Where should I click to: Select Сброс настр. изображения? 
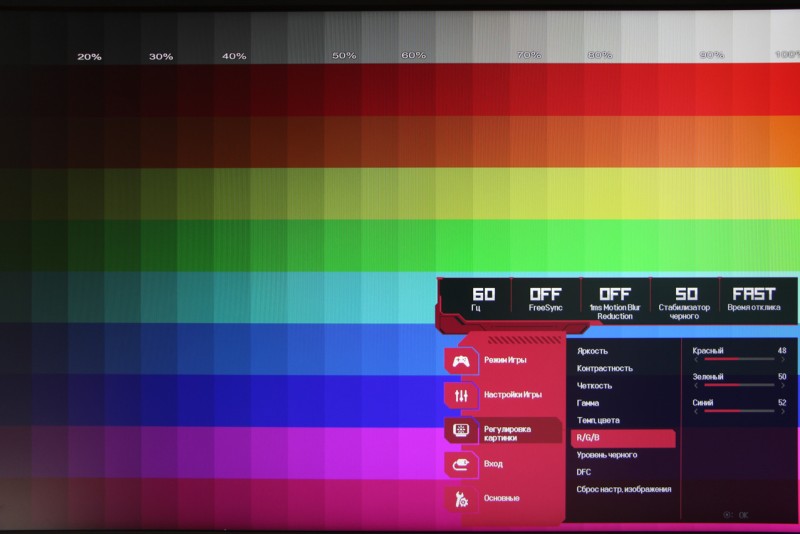624,490
